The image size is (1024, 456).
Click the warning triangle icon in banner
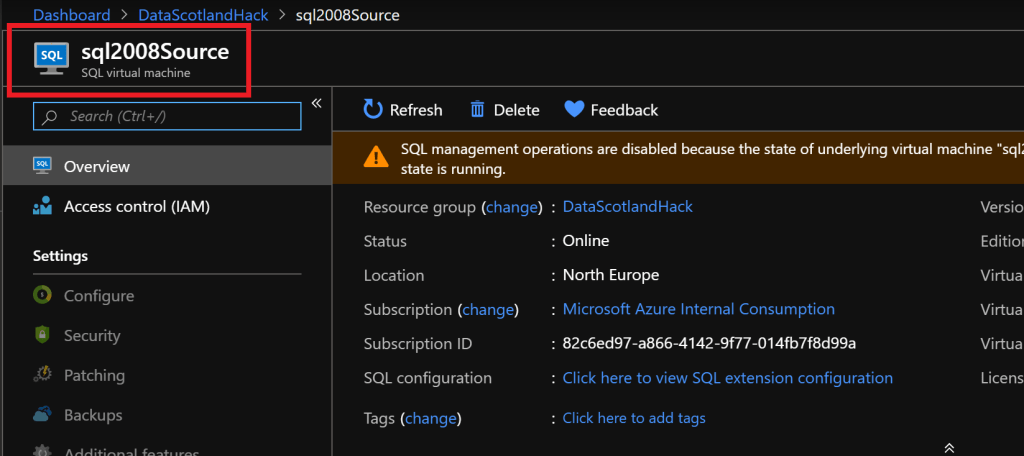376,157
